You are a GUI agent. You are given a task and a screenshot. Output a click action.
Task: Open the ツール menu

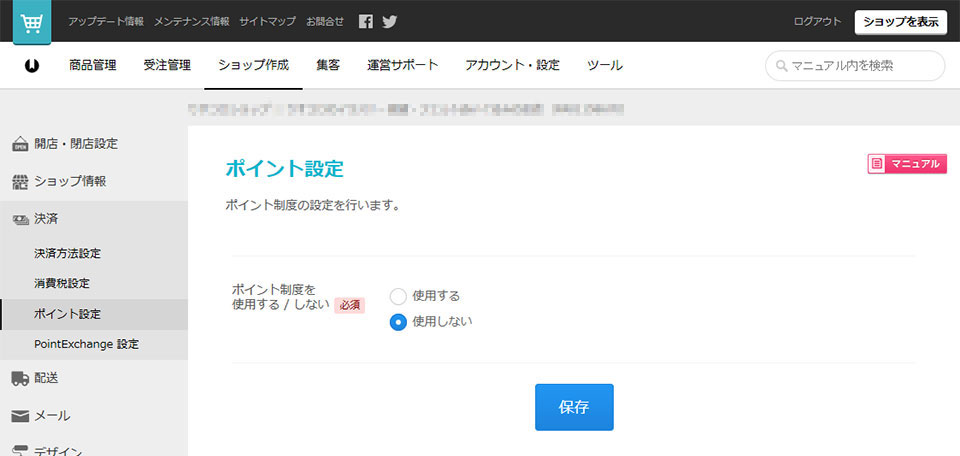tap(604, 65)
